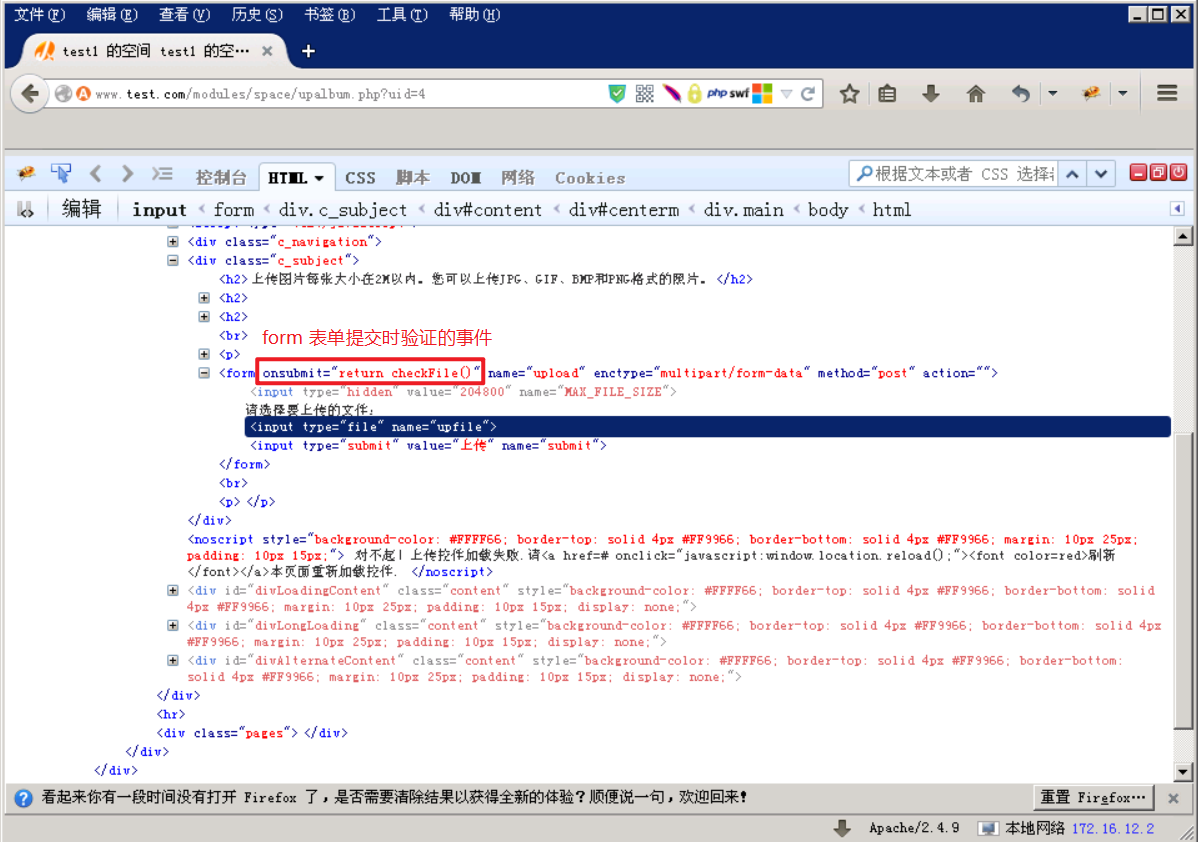Screen dimensions: 1198x842
Task: Click the green security shield in the address bar
Action: pos(619,93)
